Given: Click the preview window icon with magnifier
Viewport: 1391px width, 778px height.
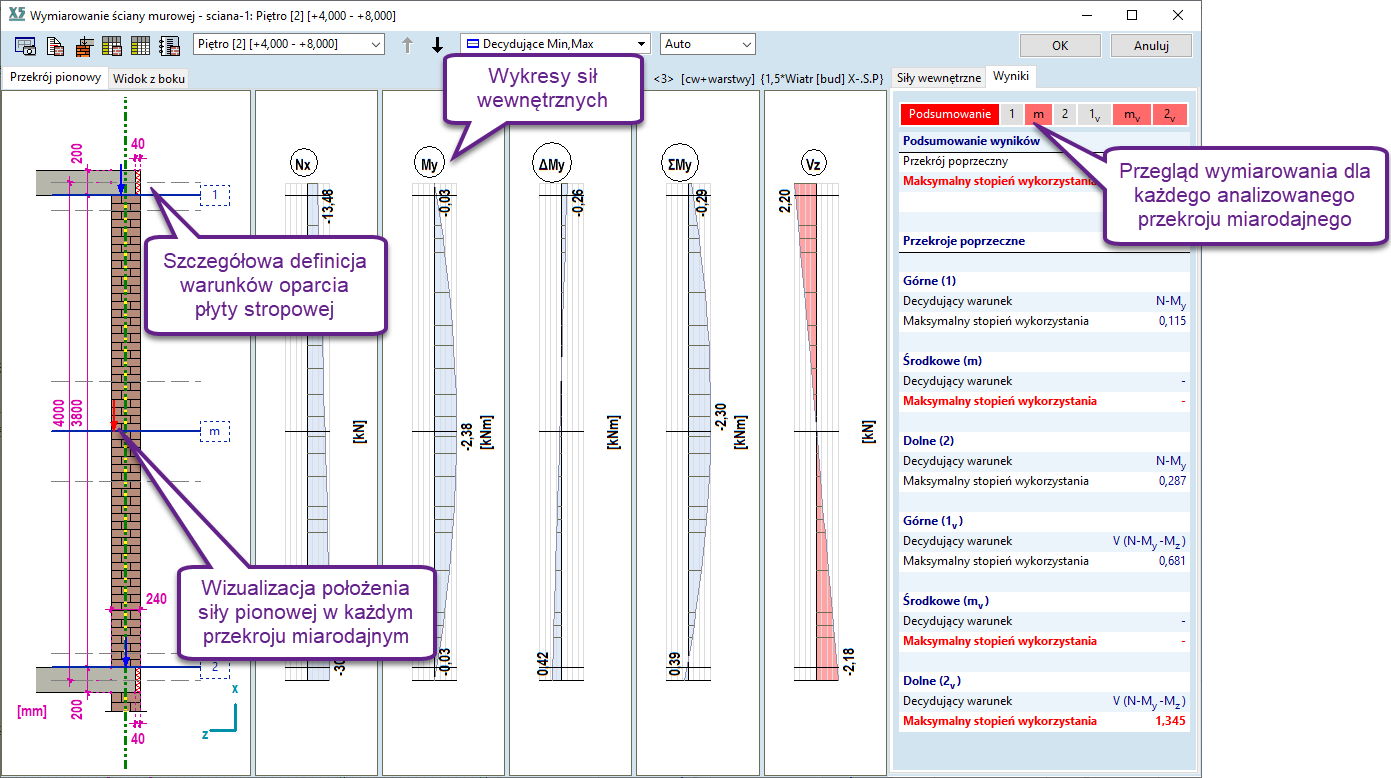Looking at the screenshot, I should (x=26, y=45).
